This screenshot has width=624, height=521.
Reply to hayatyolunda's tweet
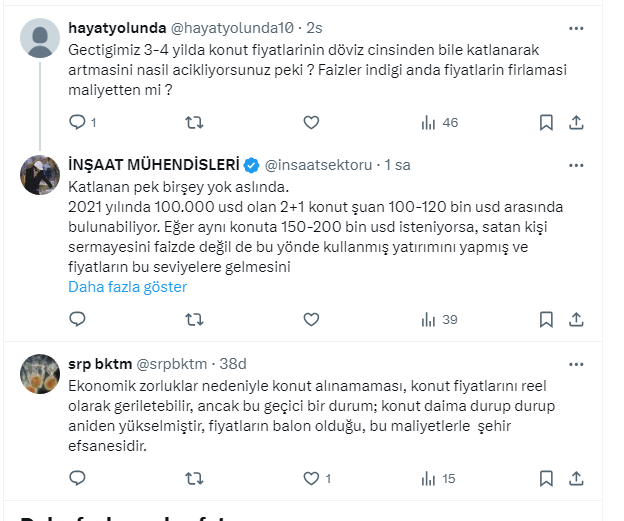[78, 123]
